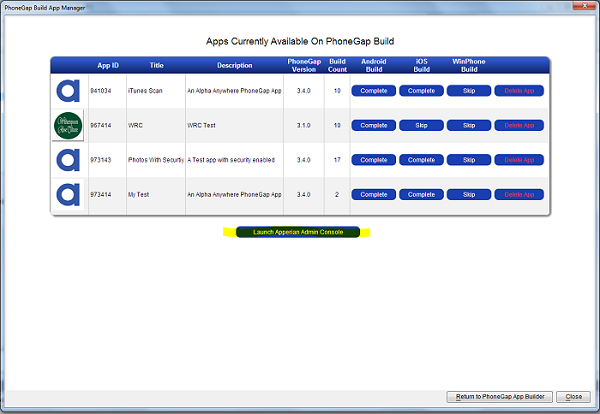Open iOS build Complete for iTunes Scan
This screenshot has height=414, width=600.
pos(421,91)
